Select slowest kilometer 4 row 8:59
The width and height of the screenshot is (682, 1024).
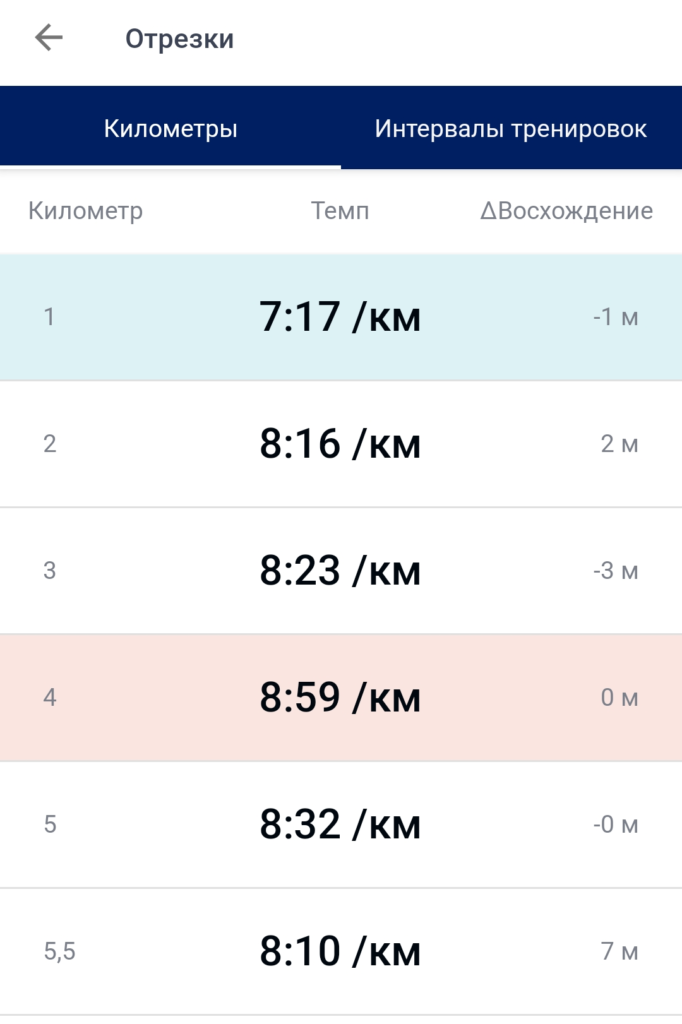[341, 697]
